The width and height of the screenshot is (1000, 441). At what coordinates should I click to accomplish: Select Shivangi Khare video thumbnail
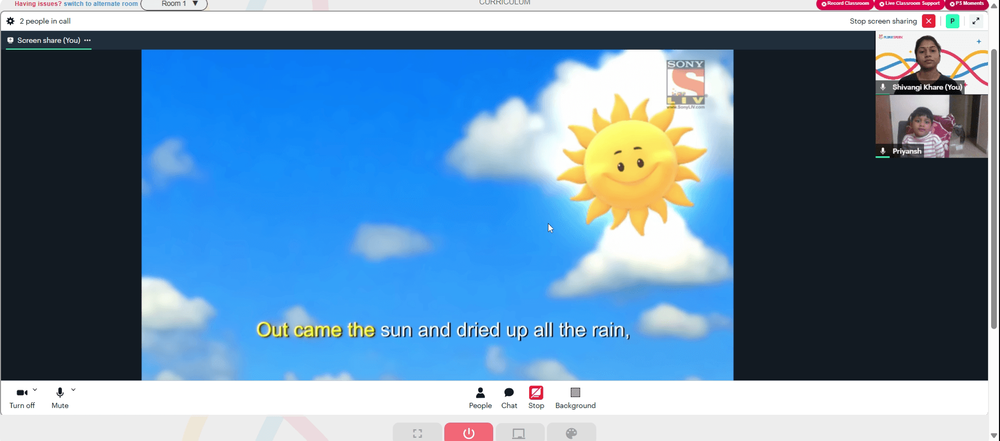(931, 63)
